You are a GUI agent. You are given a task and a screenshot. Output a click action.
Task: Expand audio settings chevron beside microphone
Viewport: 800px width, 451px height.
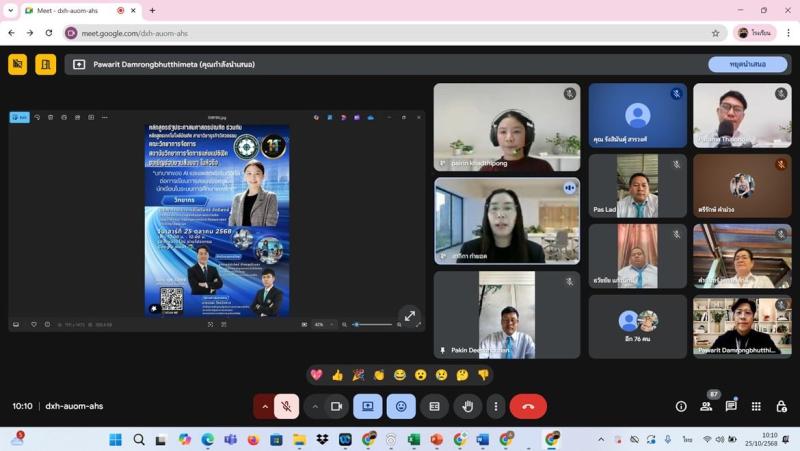point(265,406)
